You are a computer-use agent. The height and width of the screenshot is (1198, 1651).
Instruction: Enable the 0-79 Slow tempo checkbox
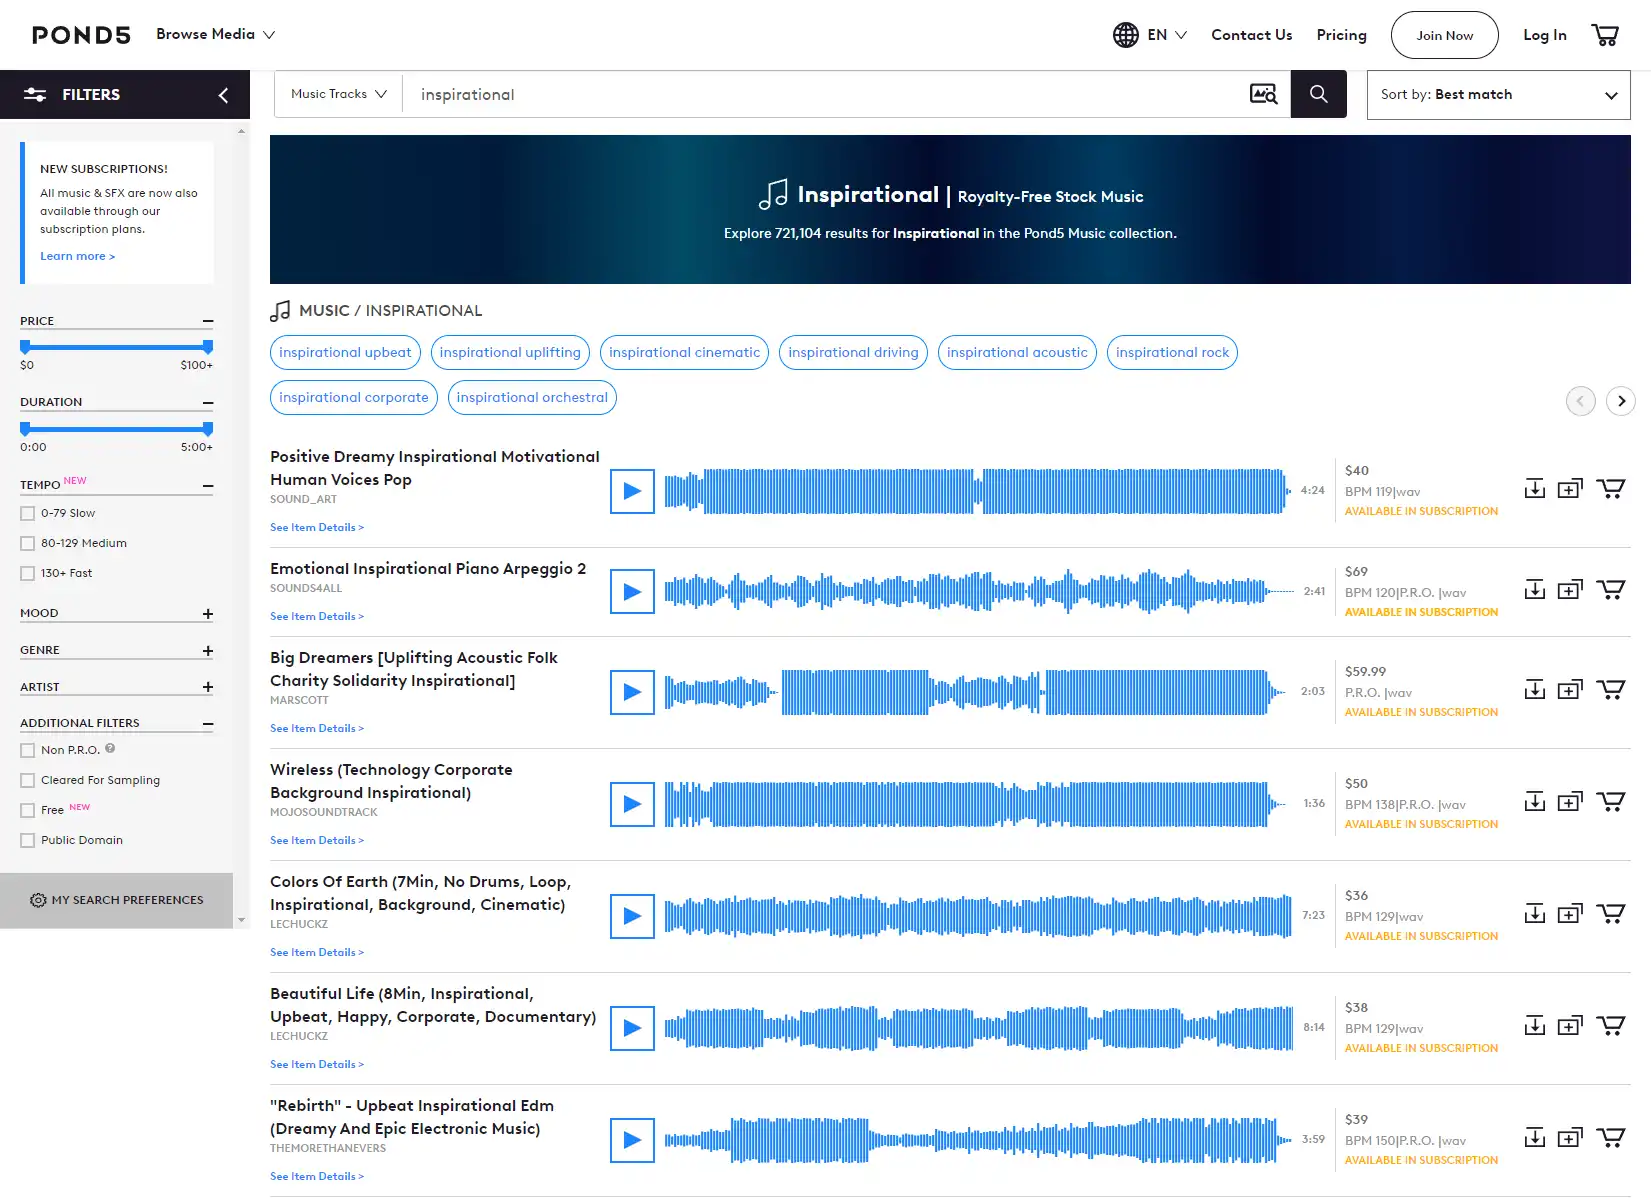point(28,514)
